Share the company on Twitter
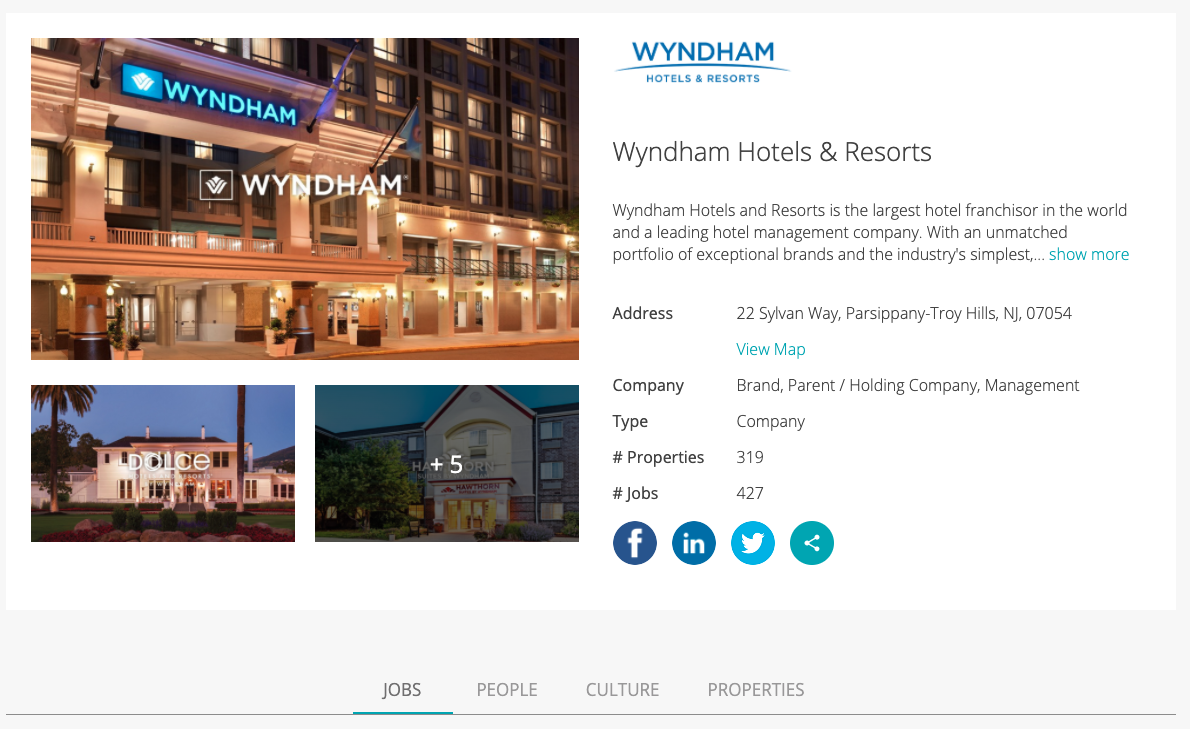Image resolution: width=1190 pixels, height=729 pixels. 753,543
